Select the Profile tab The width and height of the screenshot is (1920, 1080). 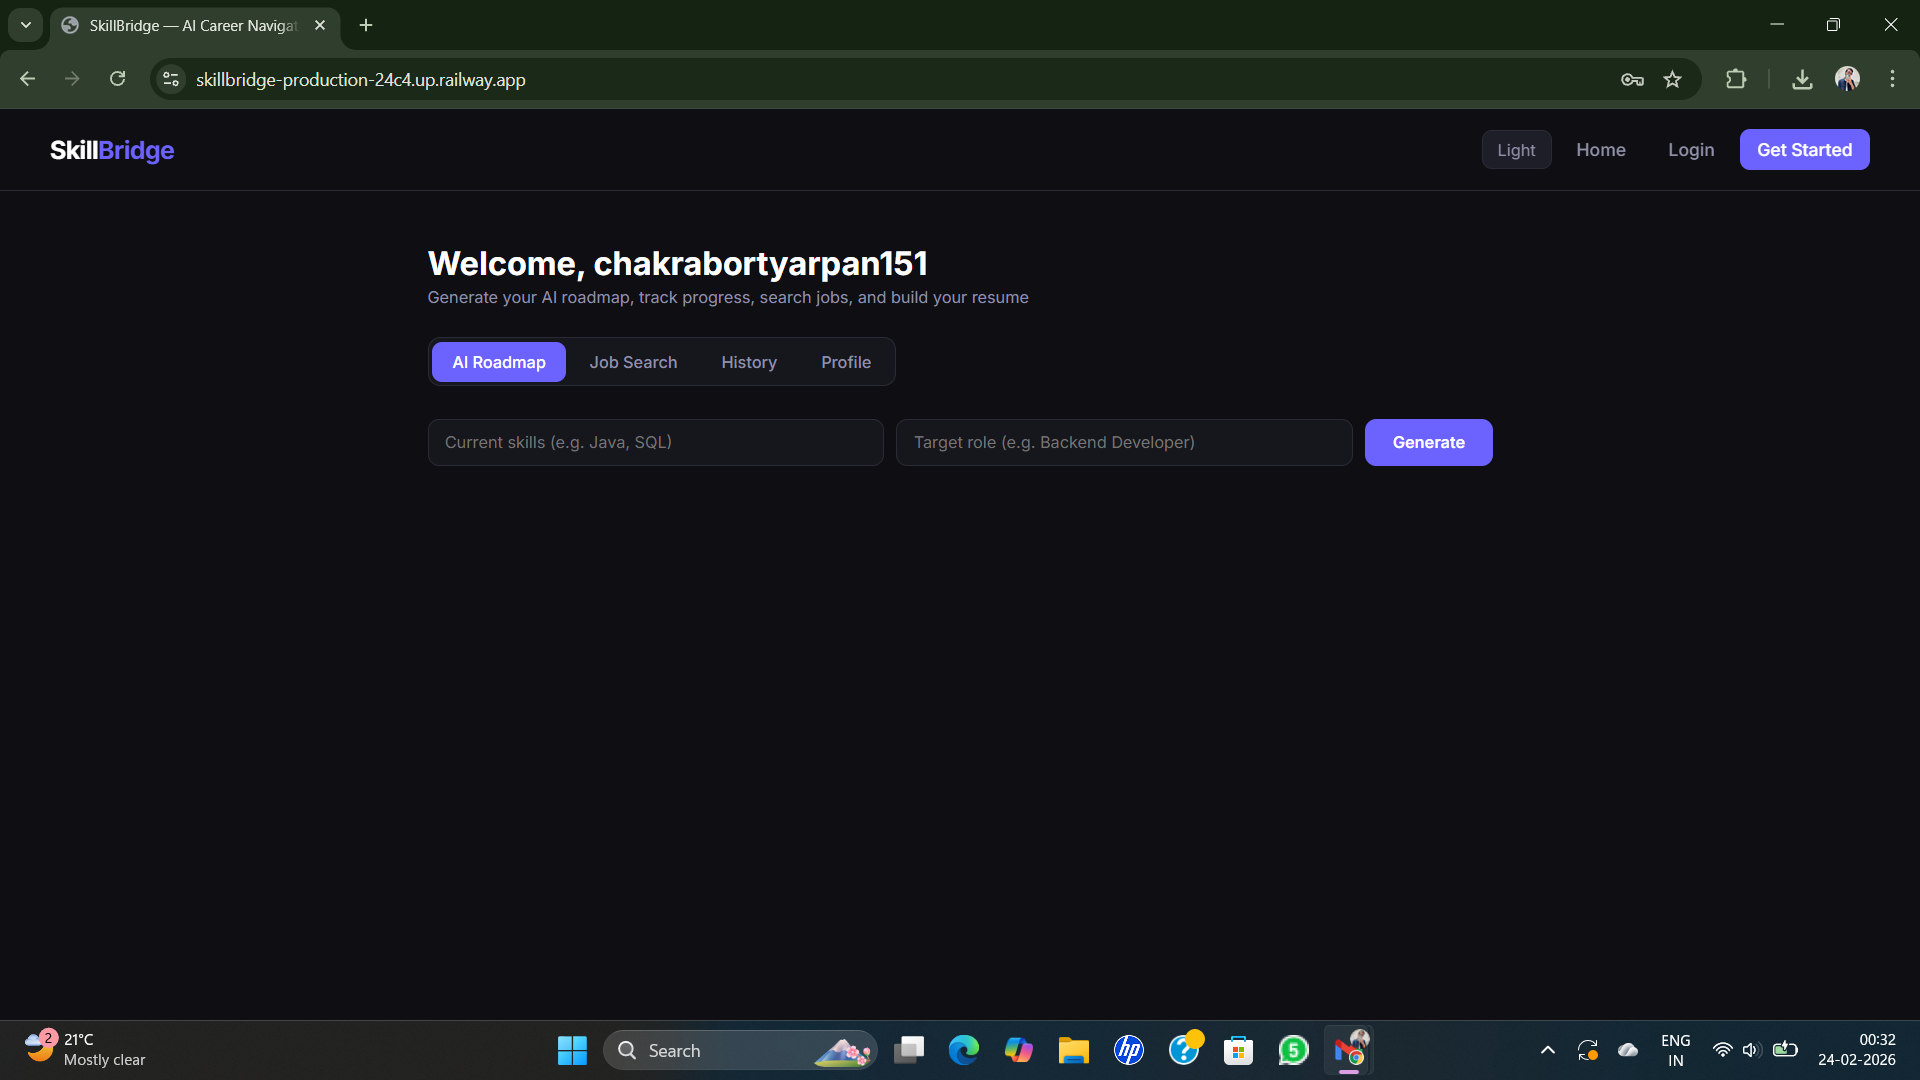click(x=845, y=362)
